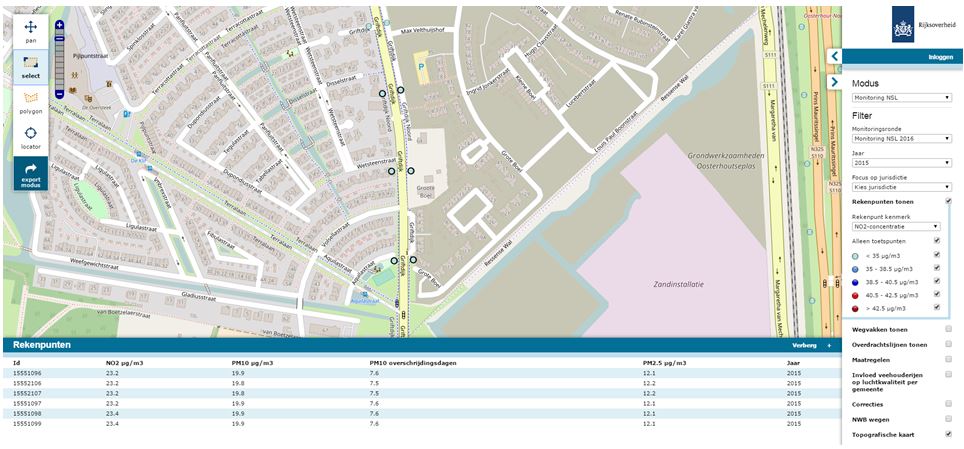Open the Jaar 2015 dropdown
The image size is (964, 449).
pyautogui.click(x=900, y=162)
